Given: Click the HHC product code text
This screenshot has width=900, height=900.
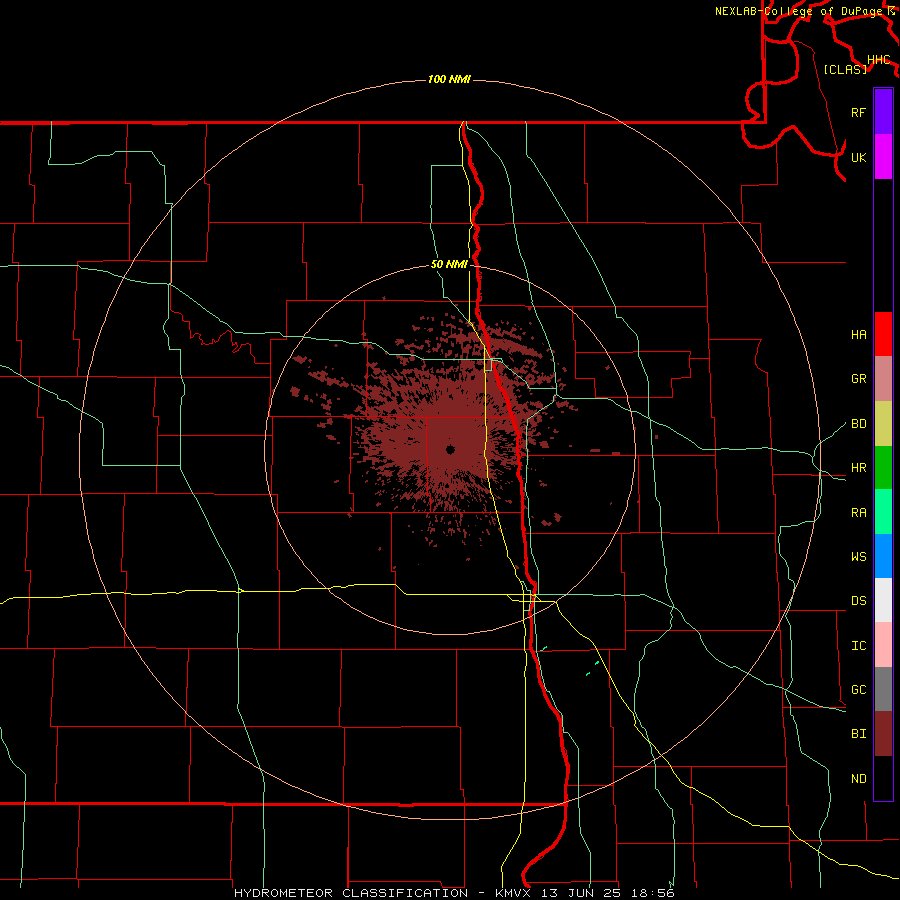Looking at the screenshot, I should (878, 60).
